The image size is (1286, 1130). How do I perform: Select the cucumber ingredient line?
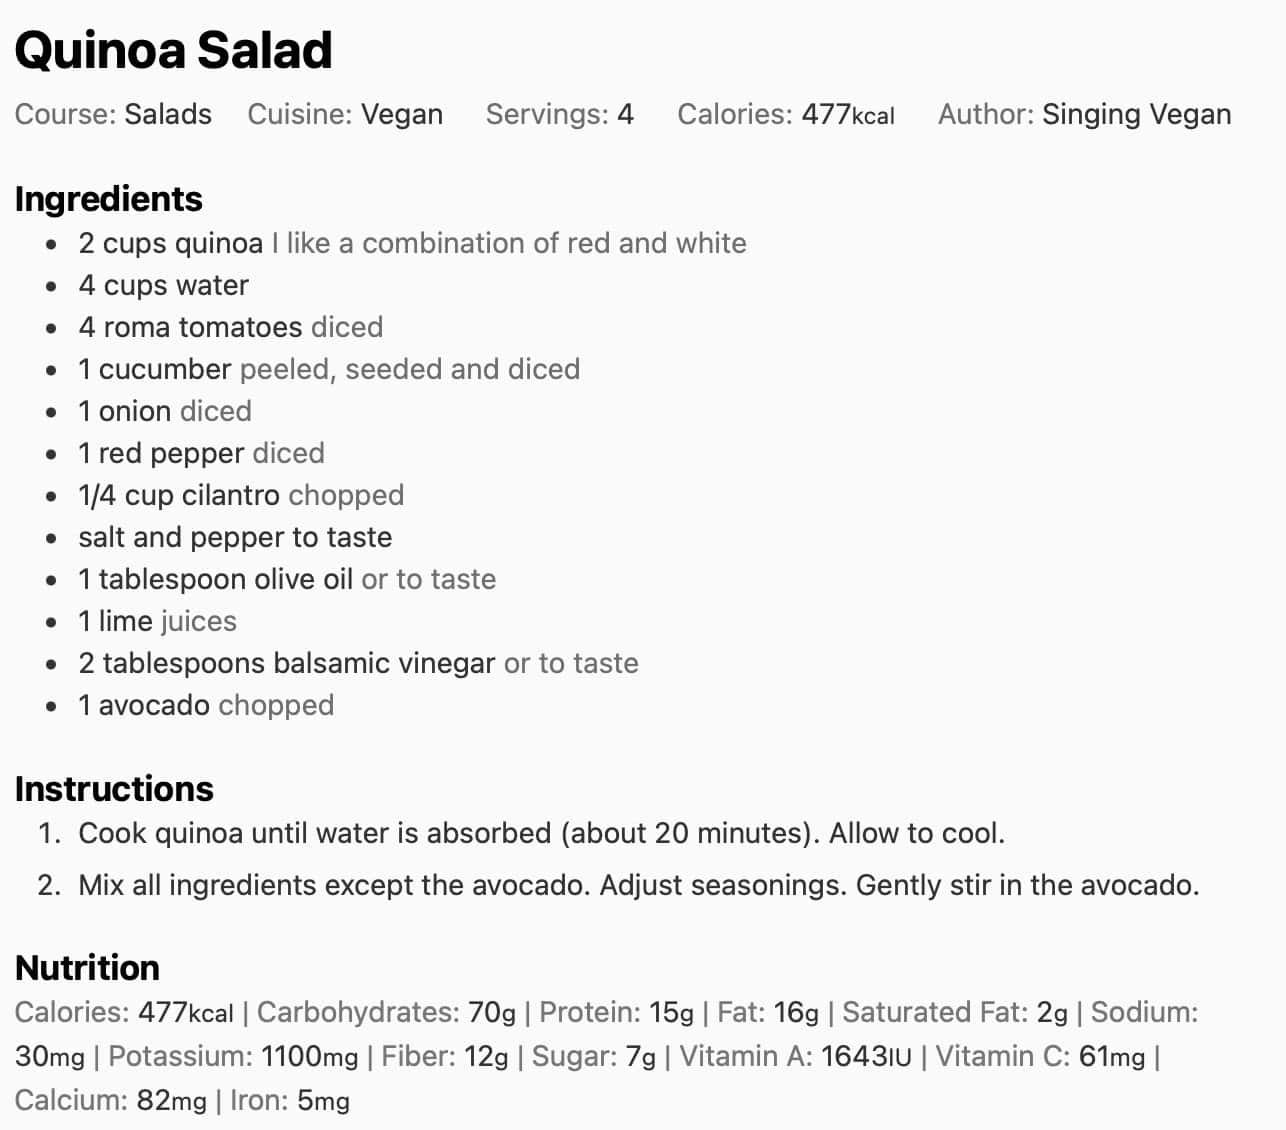tap(329, 369)
